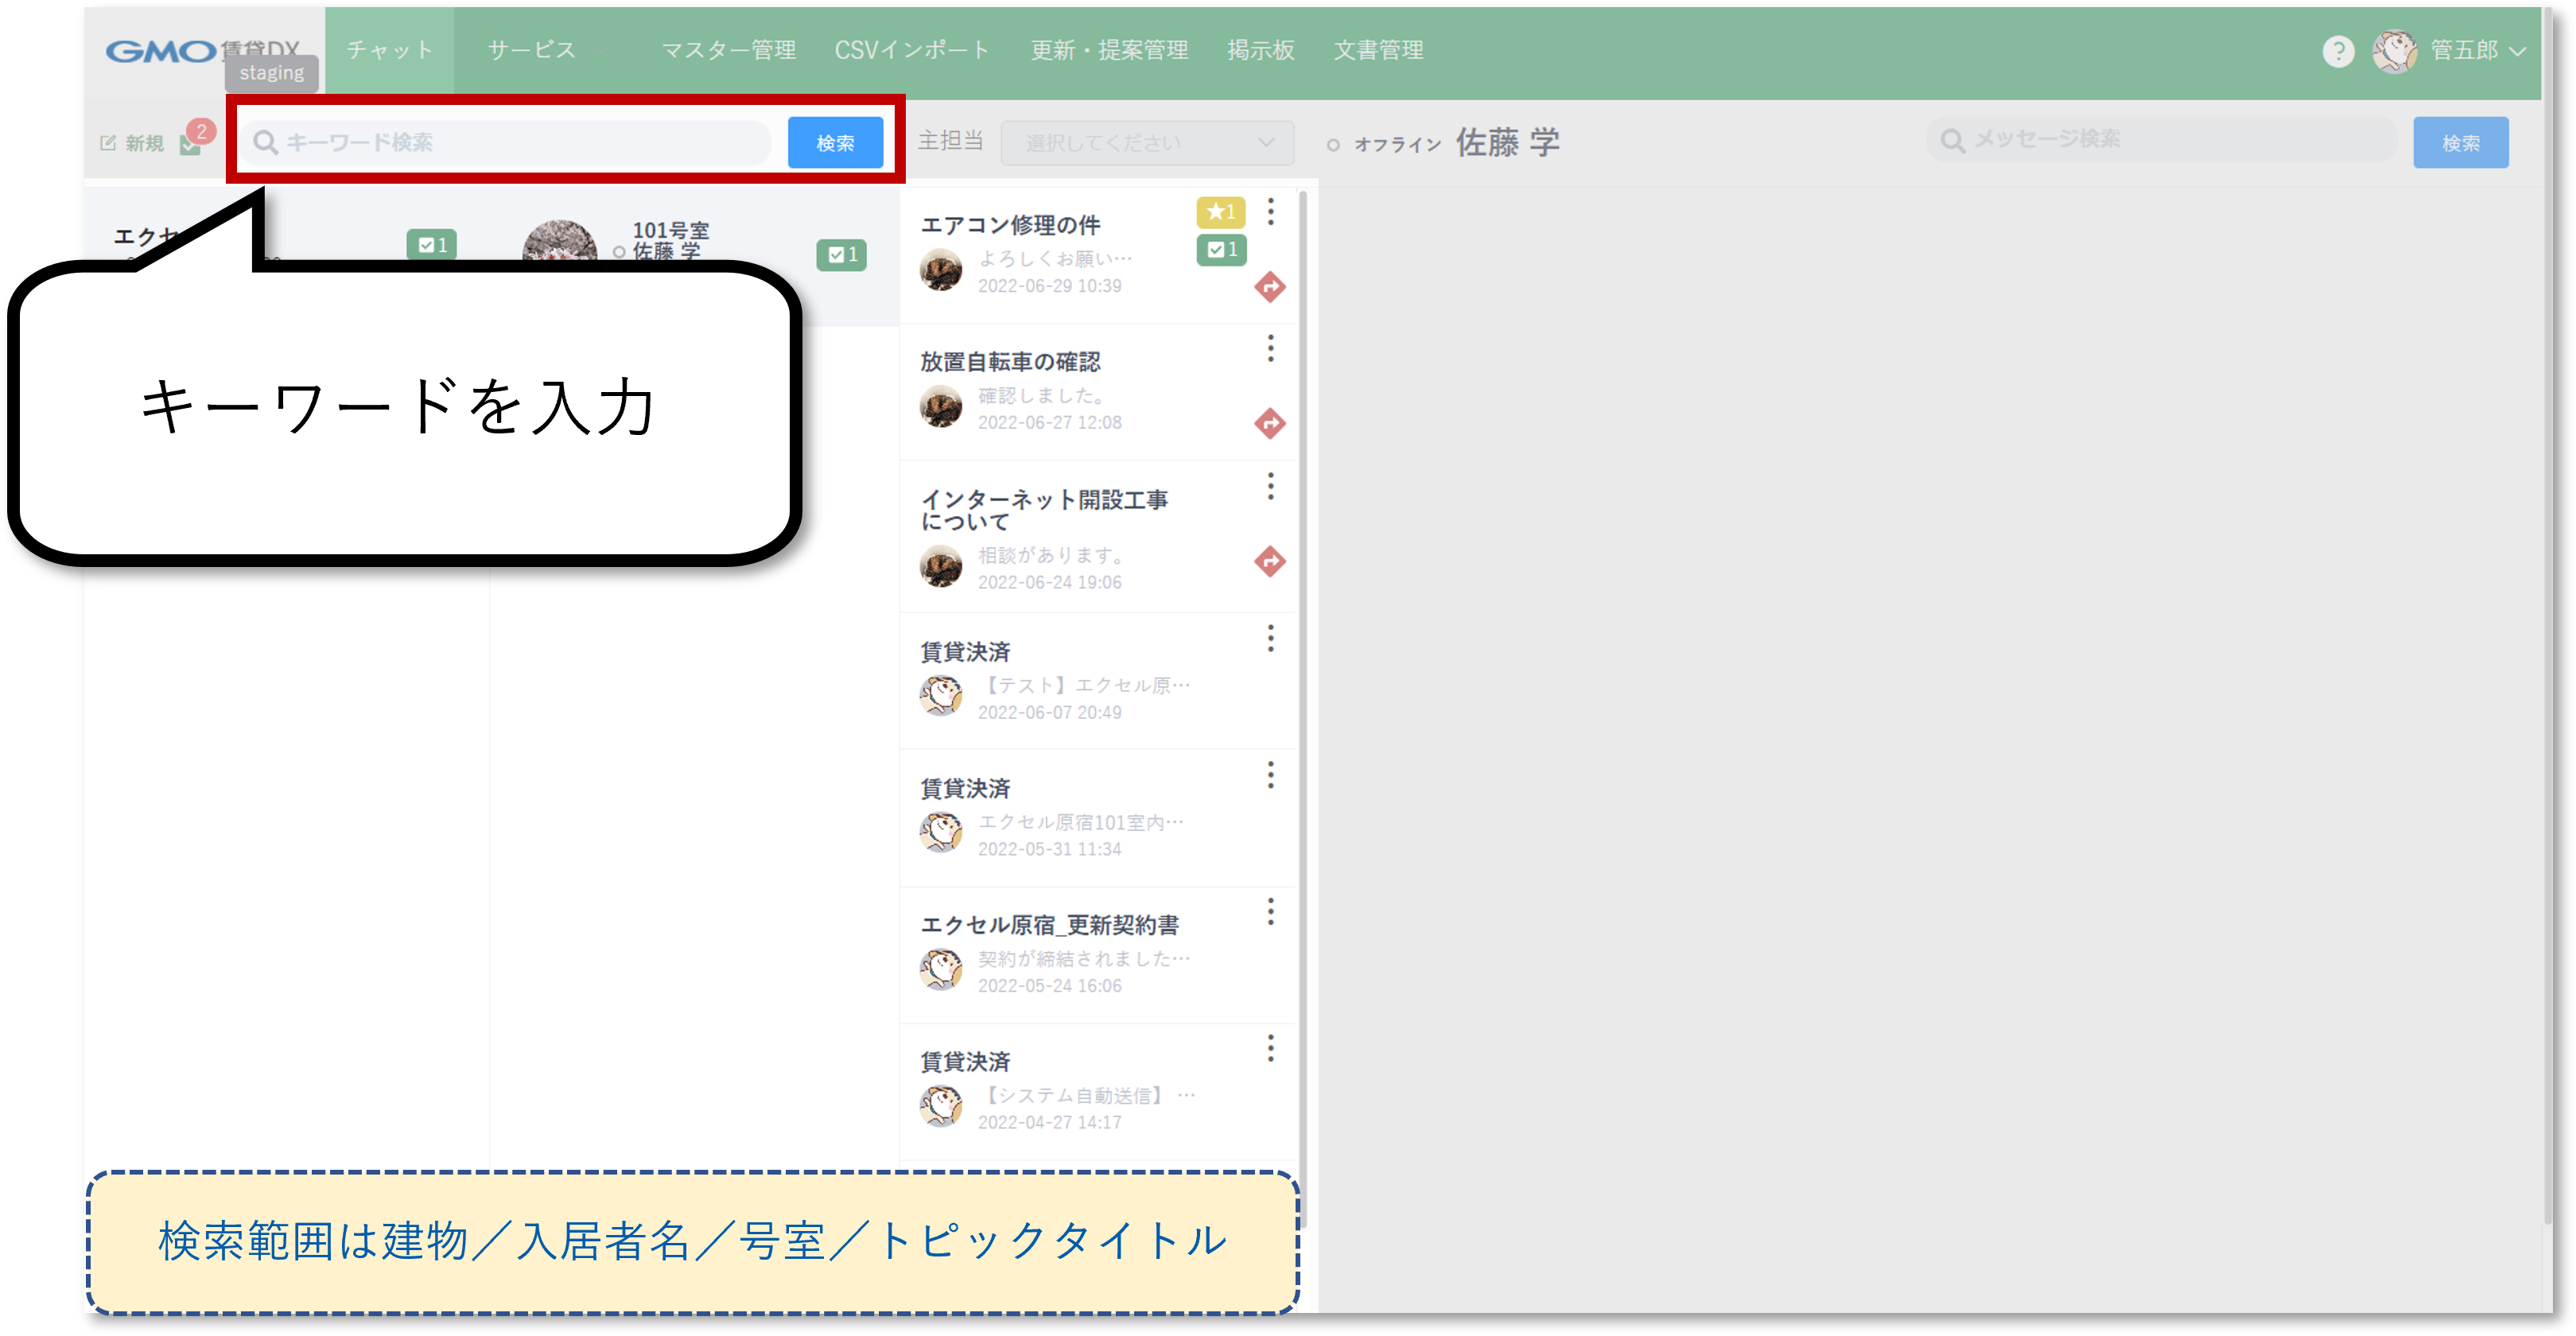This screenshot has height=1336, width=2576.
Task: Click the green check badge on building row
Action: pyautogui.click(x=431, y=244)
